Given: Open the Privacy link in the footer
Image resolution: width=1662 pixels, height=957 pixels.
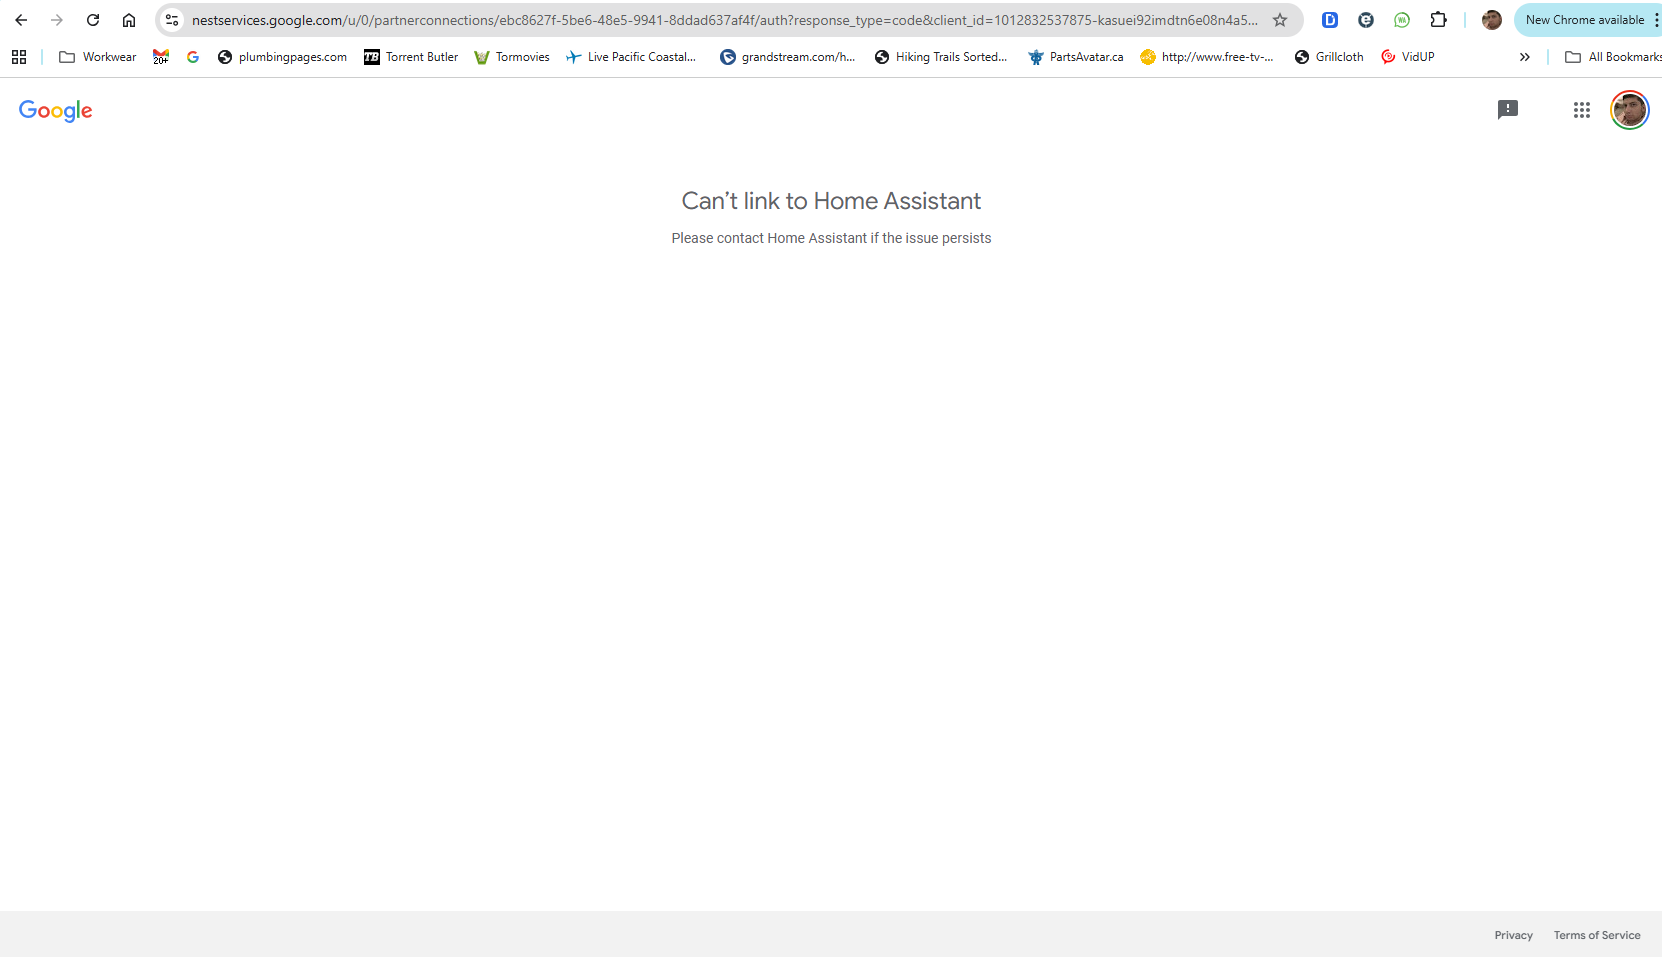Looking at the screenshot, I should pyautogui.click(x=1514, y=935).
